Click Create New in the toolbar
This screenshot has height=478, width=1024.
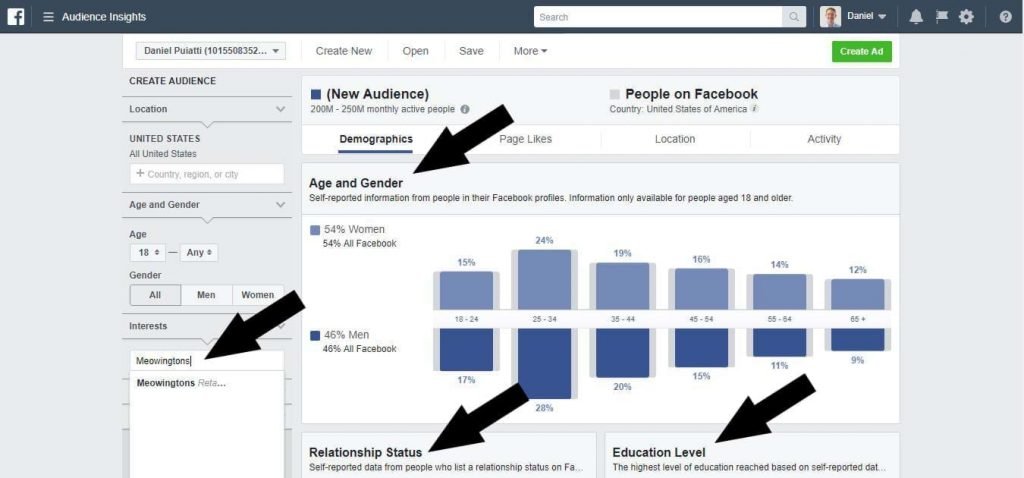point(344,51)
